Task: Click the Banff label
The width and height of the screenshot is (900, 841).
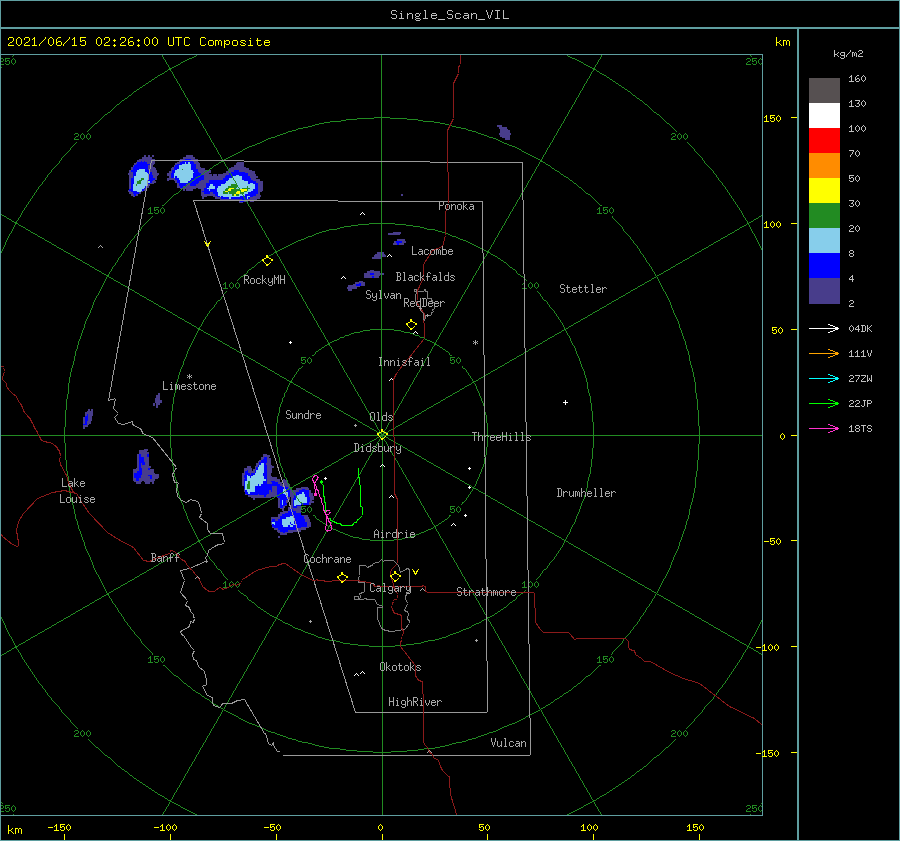Action: coord(165,557)
